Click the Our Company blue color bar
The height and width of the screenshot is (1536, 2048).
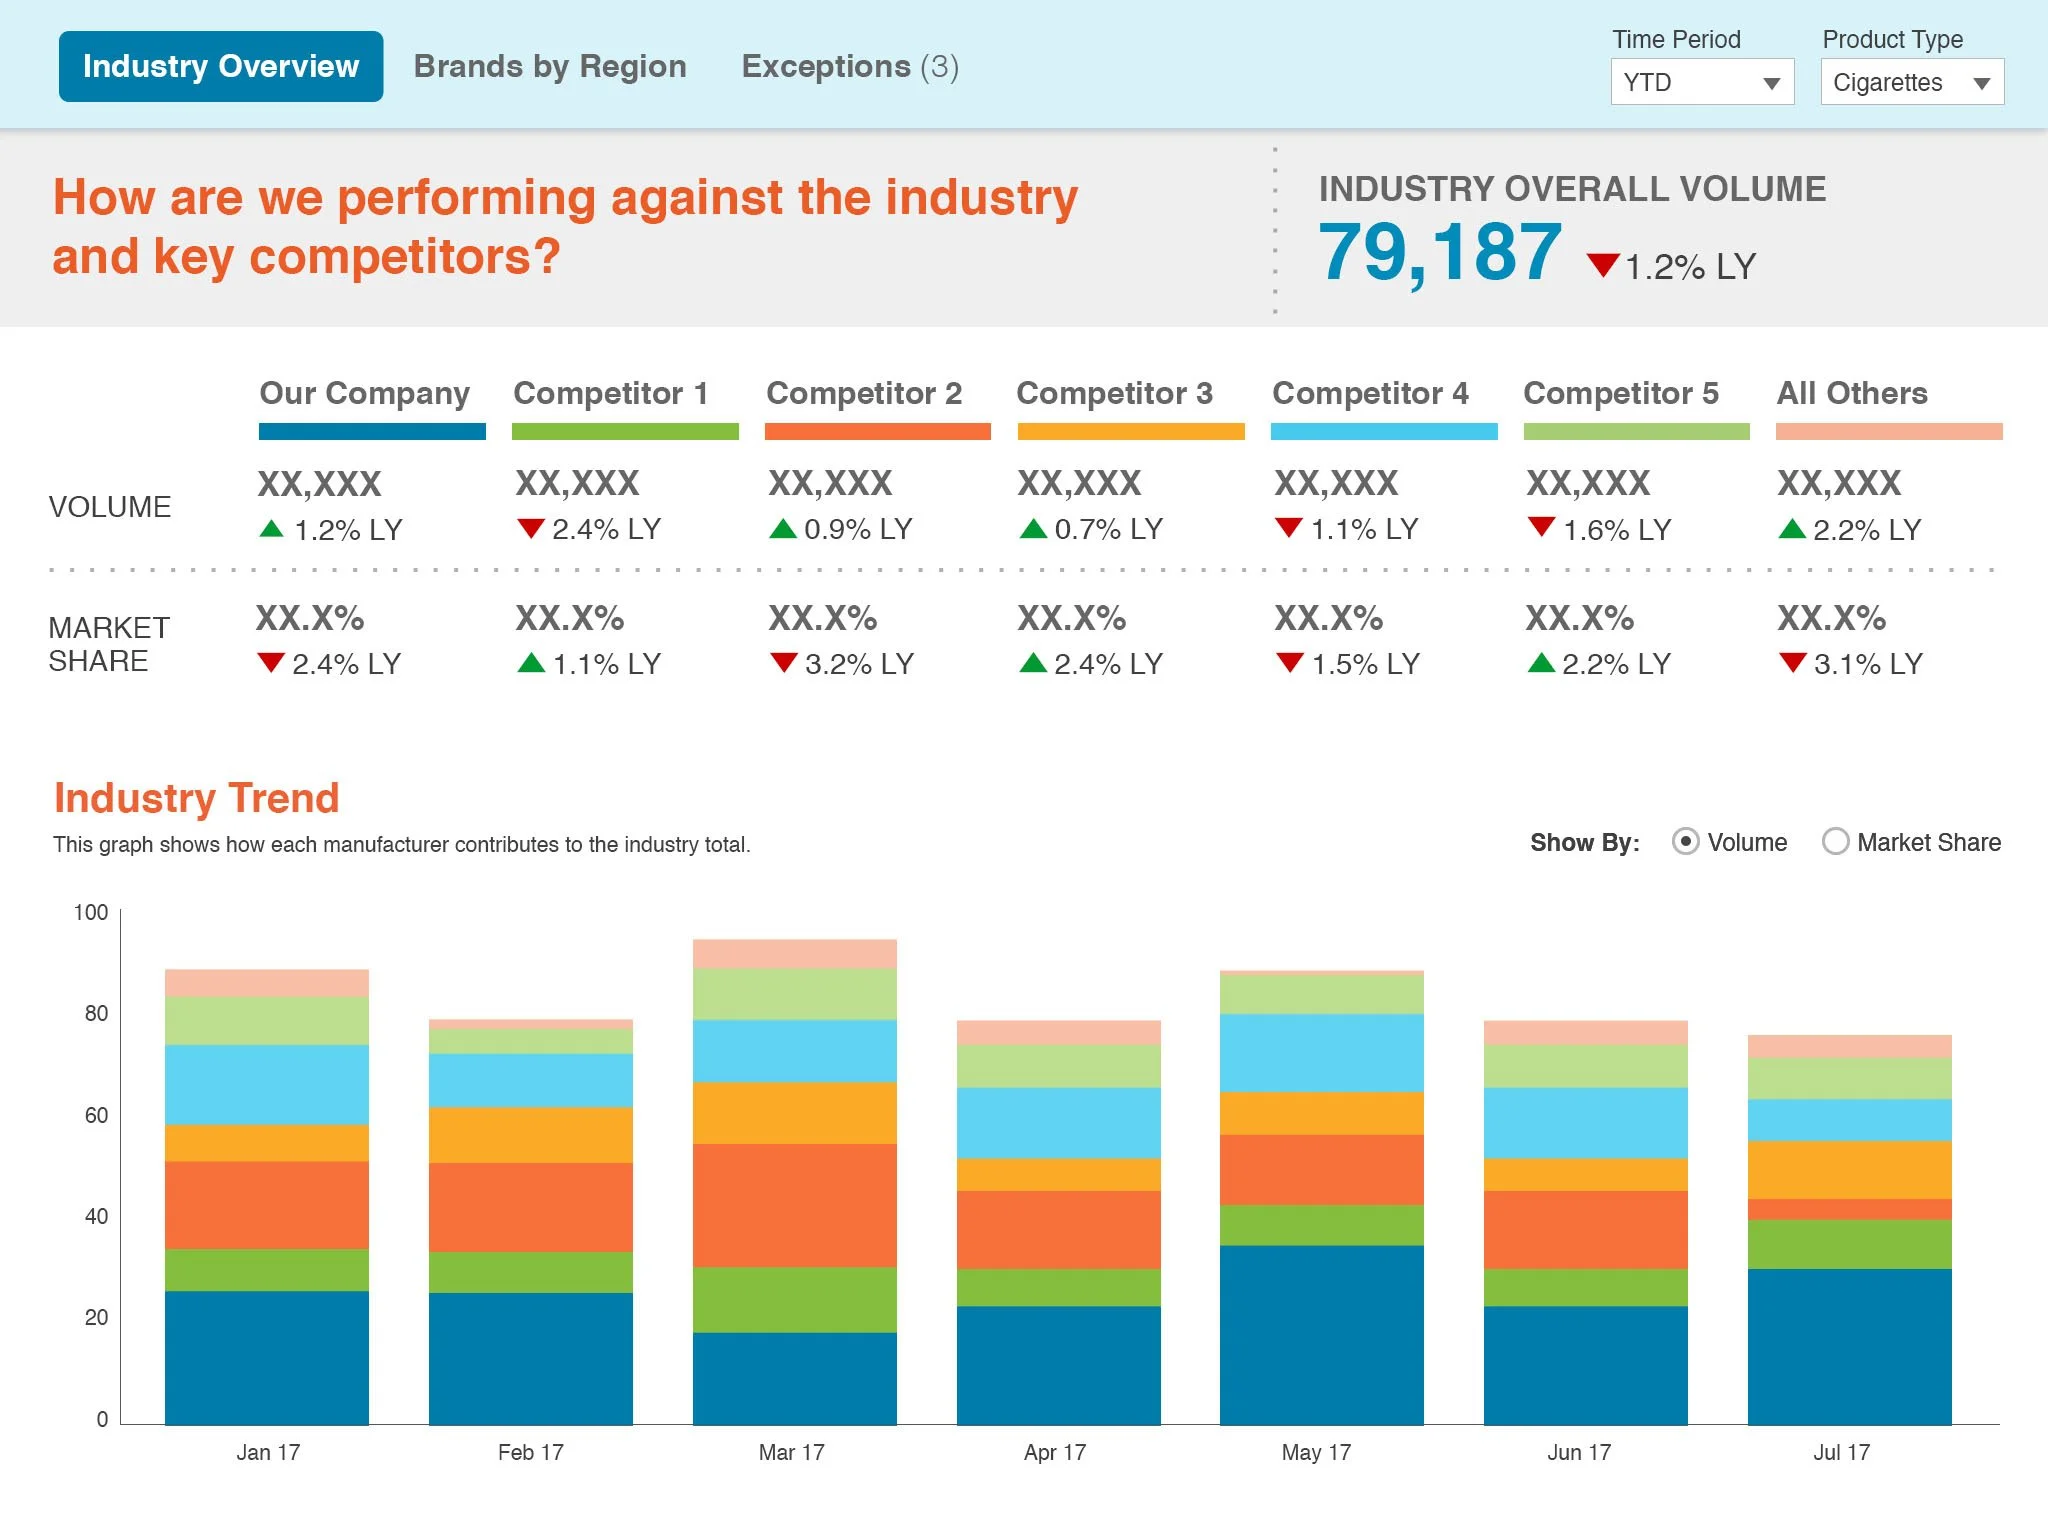click(x=372, y=431)
